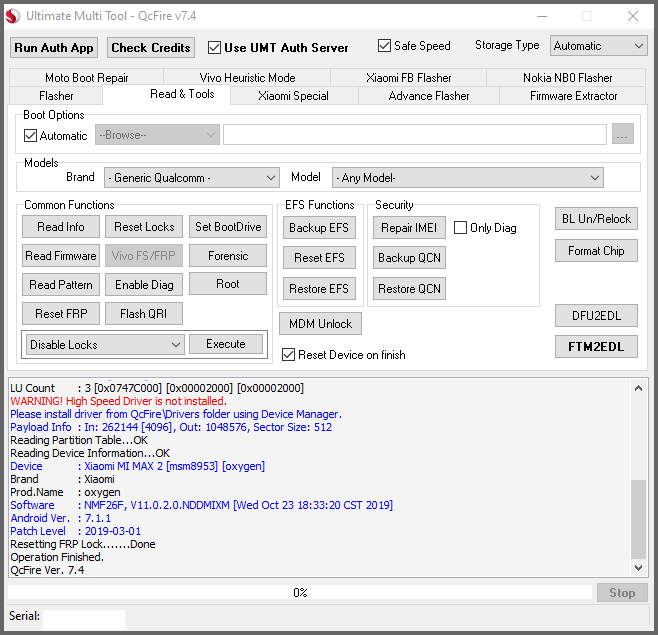
Task: Click the Operation Finished log line
Action: click(x=57, y=557)
